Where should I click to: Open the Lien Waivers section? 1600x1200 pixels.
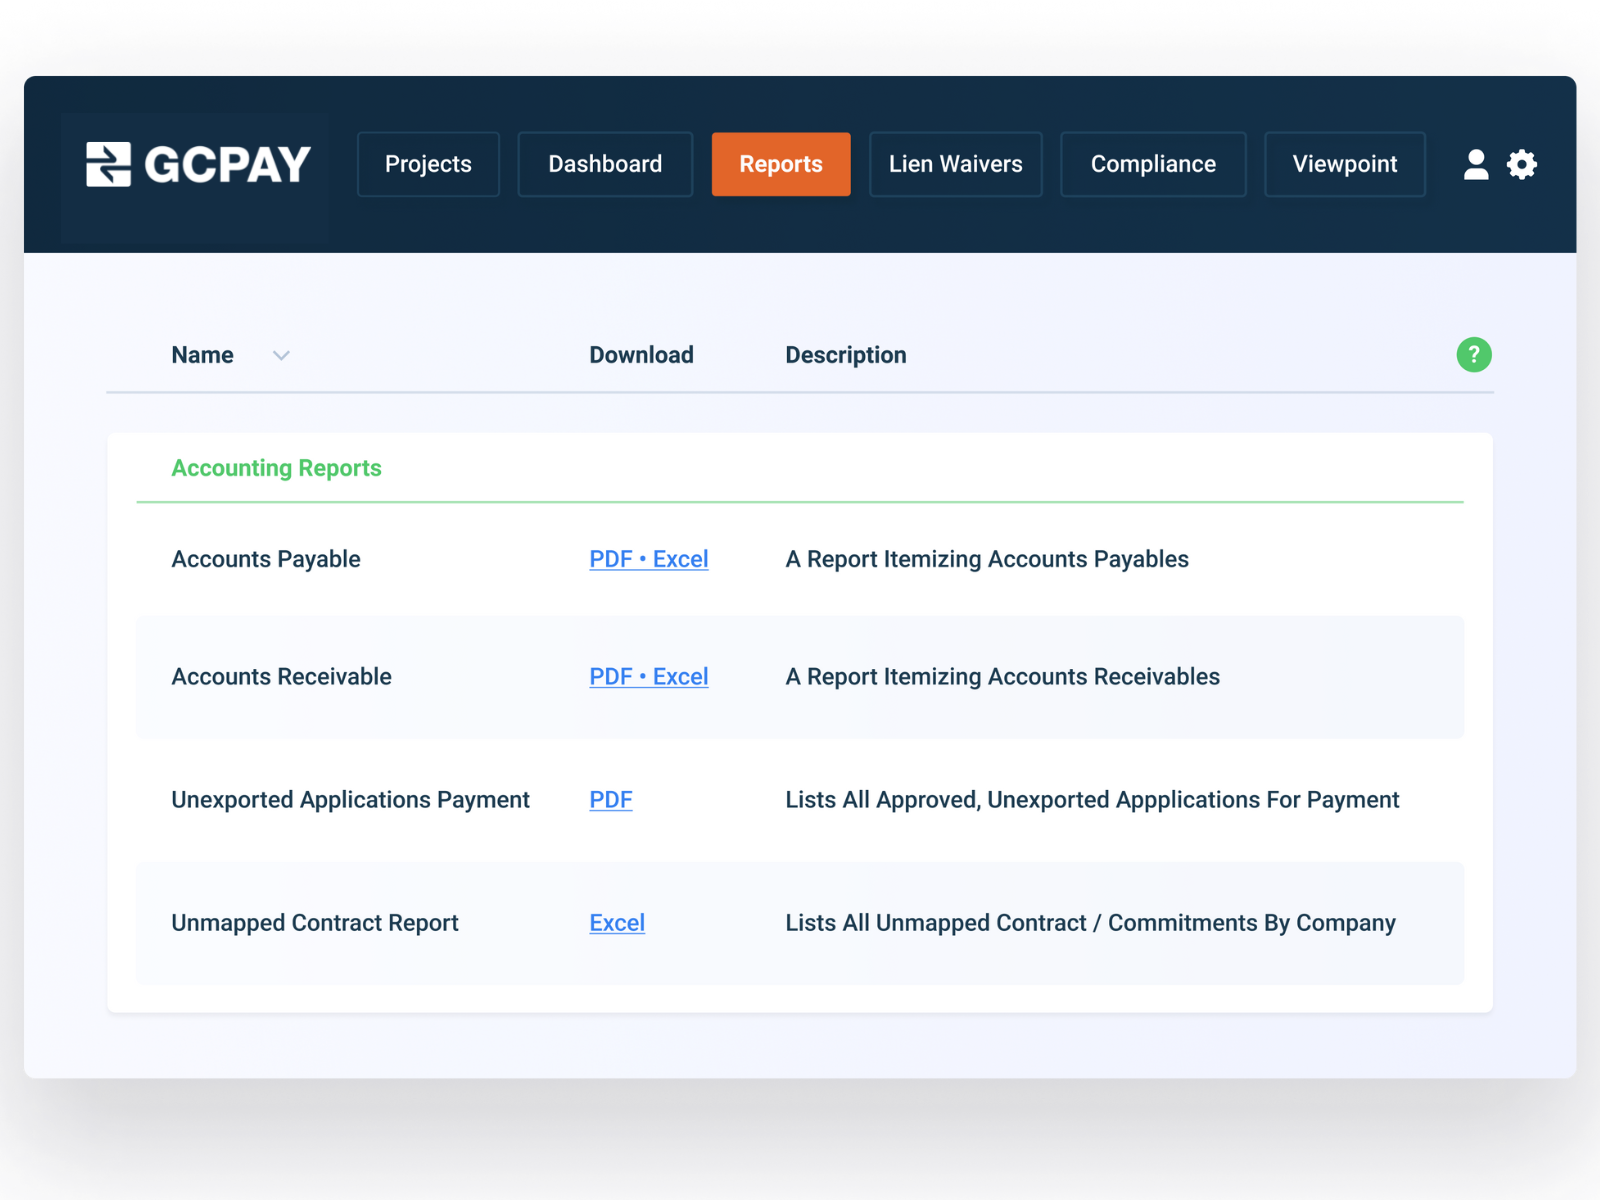click(955, 164)
